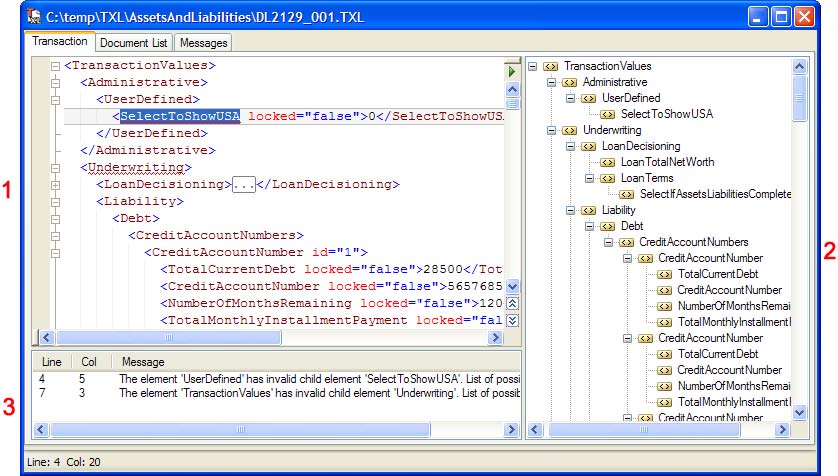
Task: Click the LoanTerms element icon in the tree
Action: point(607,178)
